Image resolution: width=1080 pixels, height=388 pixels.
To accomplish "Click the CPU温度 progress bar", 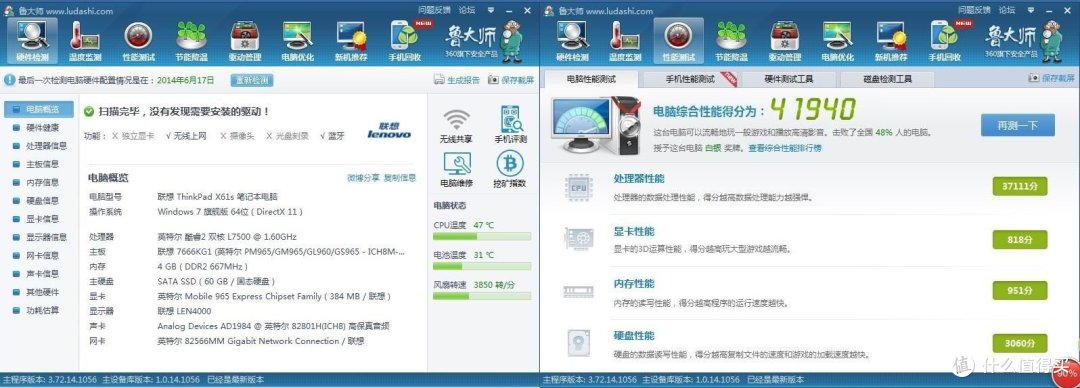I will pos(482,236).
